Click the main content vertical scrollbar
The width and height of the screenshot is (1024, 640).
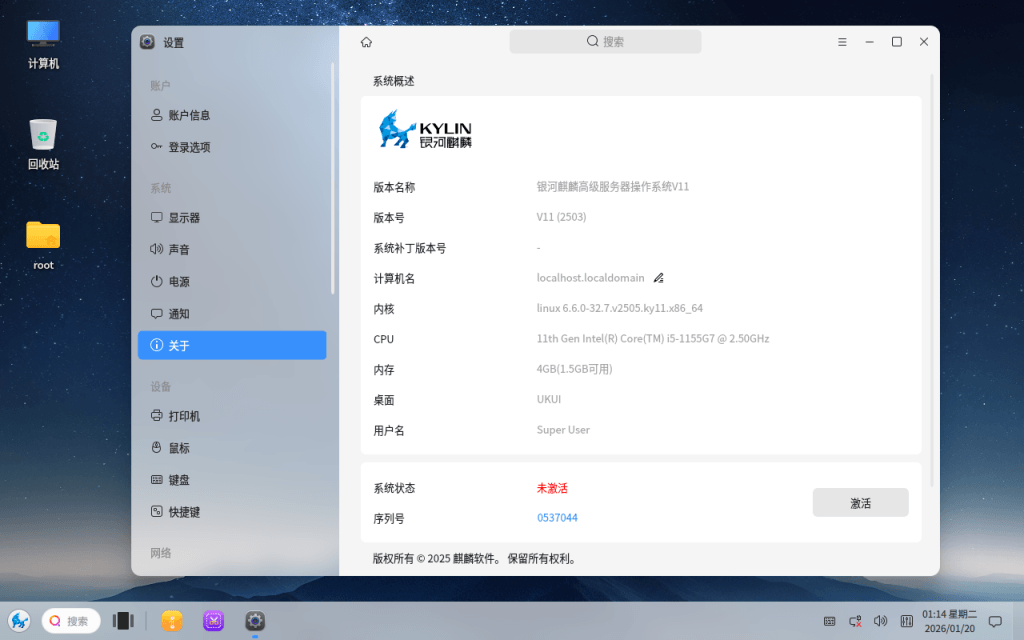932,281
